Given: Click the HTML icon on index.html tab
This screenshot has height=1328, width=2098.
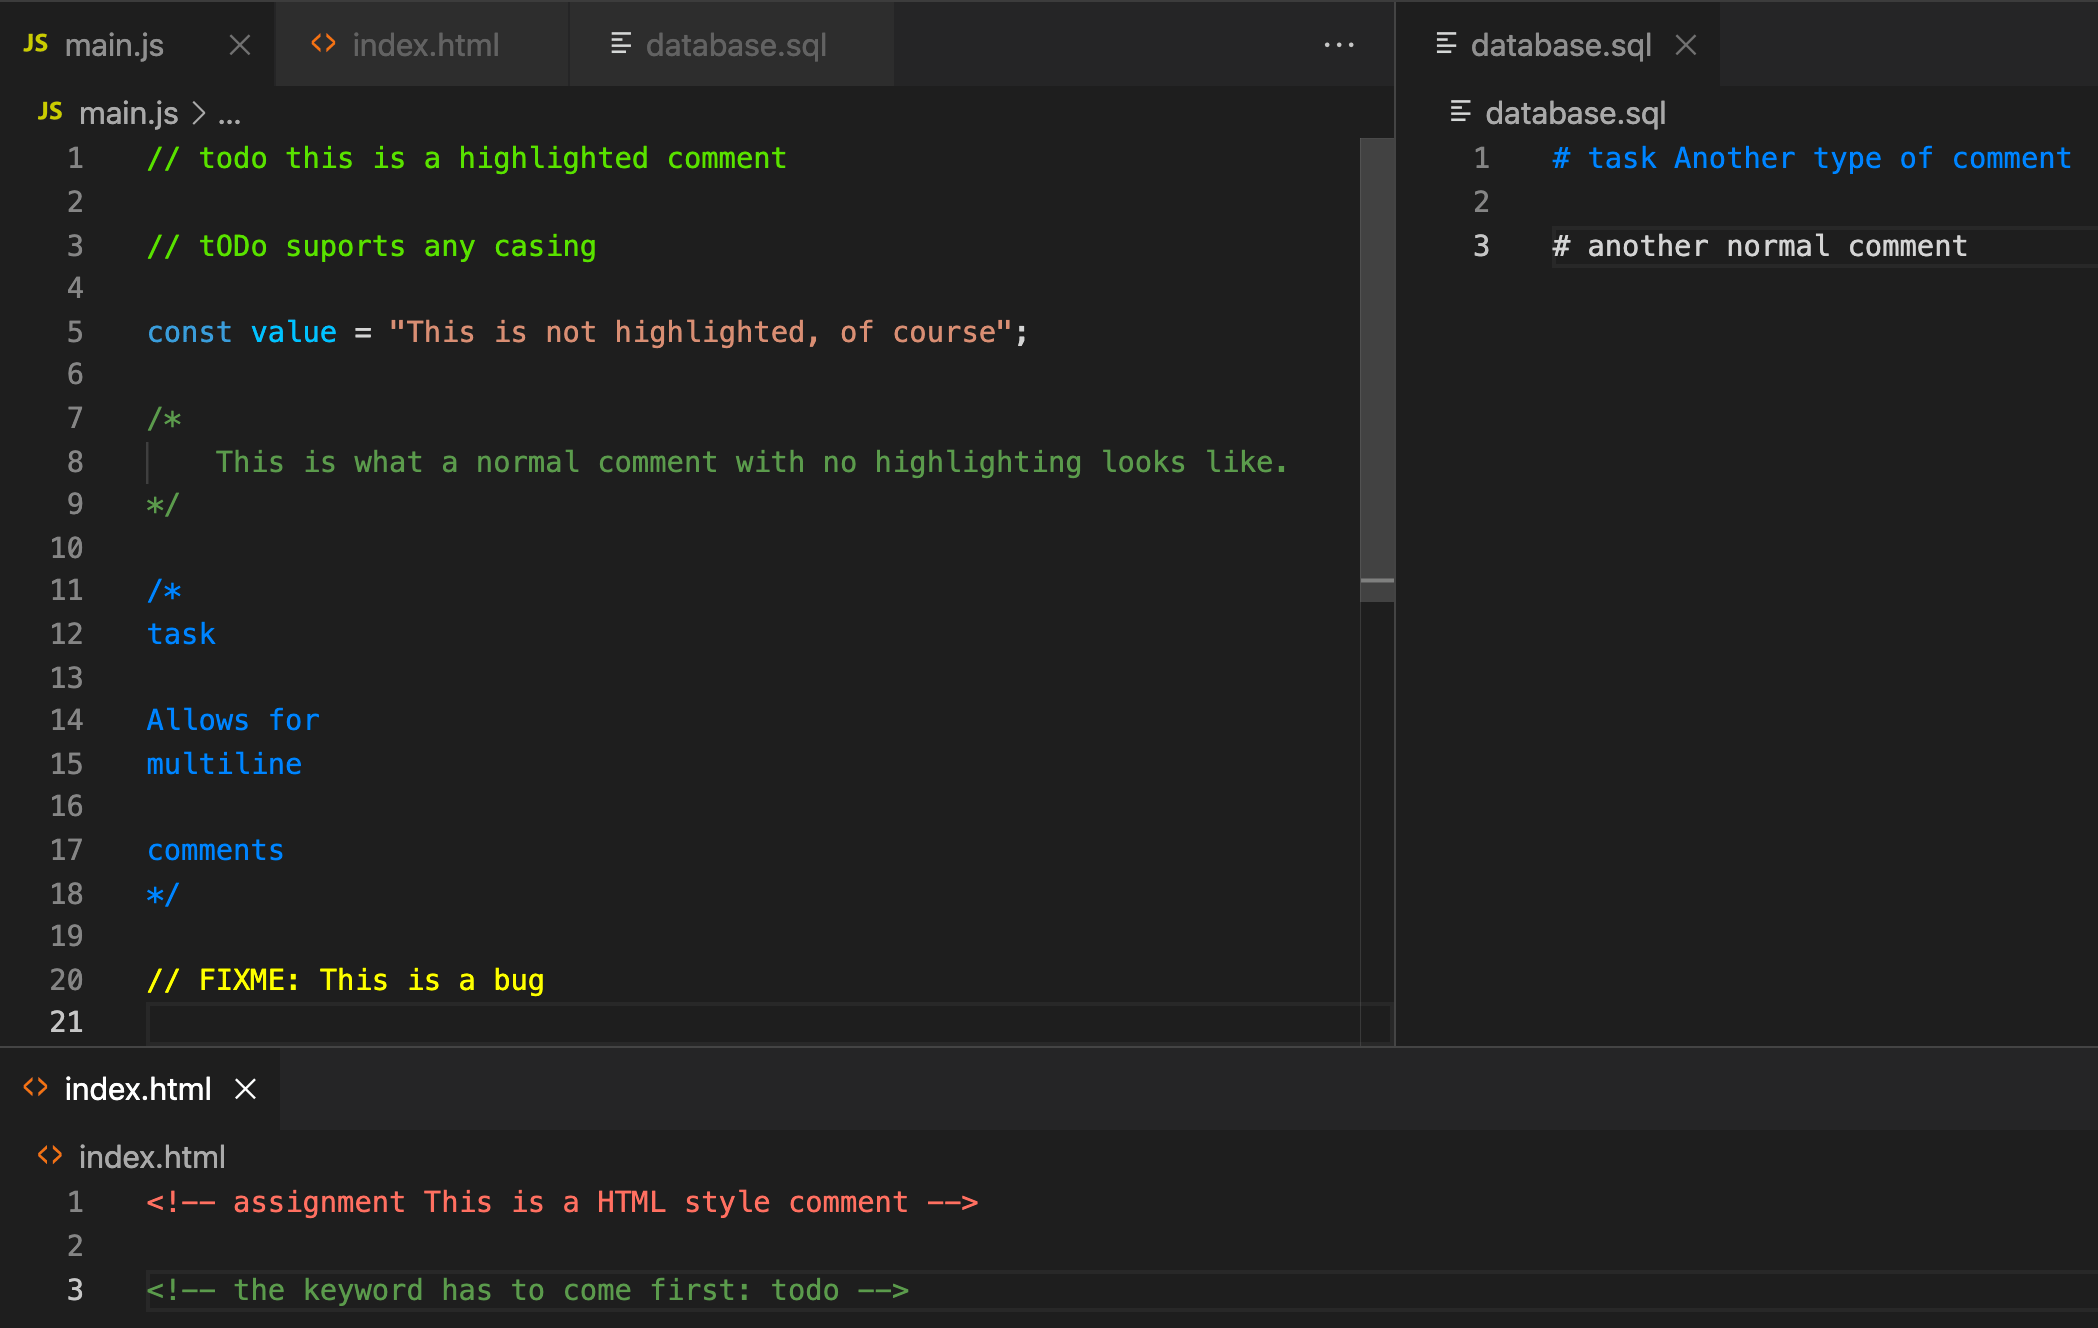Looking at the screenshot, I should click(322, 44).
